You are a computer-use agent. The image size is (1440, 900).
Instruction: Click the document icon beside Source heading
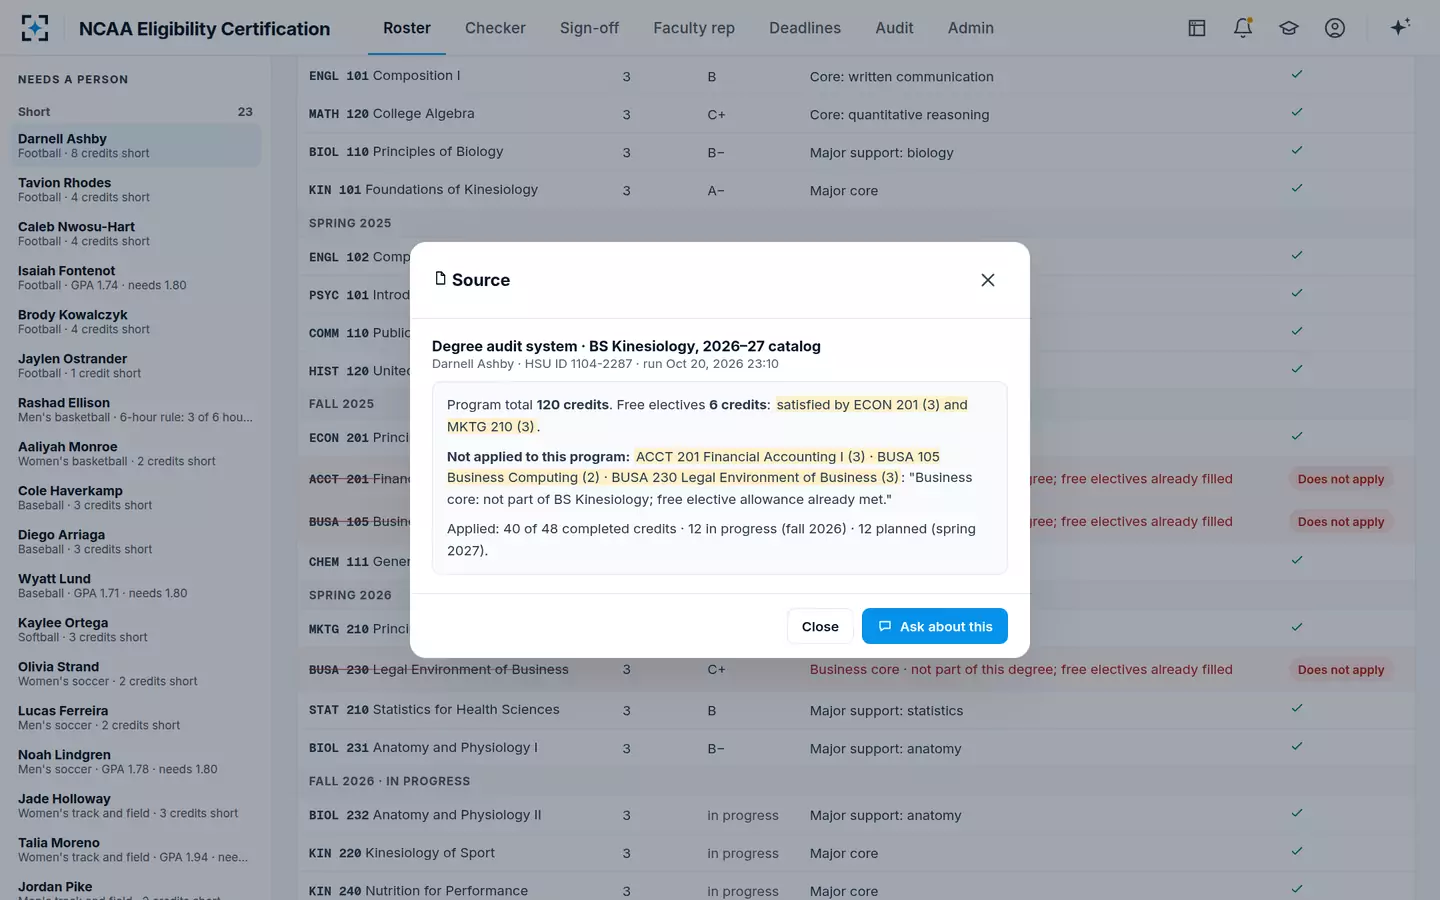pyautogui.click(x=440, y=279)
